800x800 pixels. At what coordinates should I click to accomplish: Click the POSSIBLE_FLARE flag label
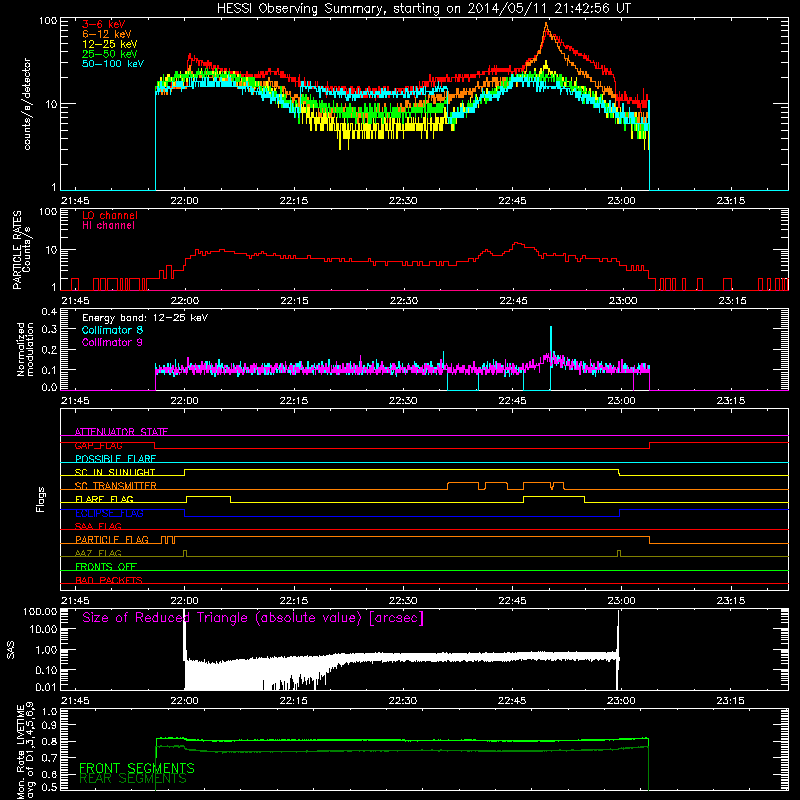[x=115, y=459]
